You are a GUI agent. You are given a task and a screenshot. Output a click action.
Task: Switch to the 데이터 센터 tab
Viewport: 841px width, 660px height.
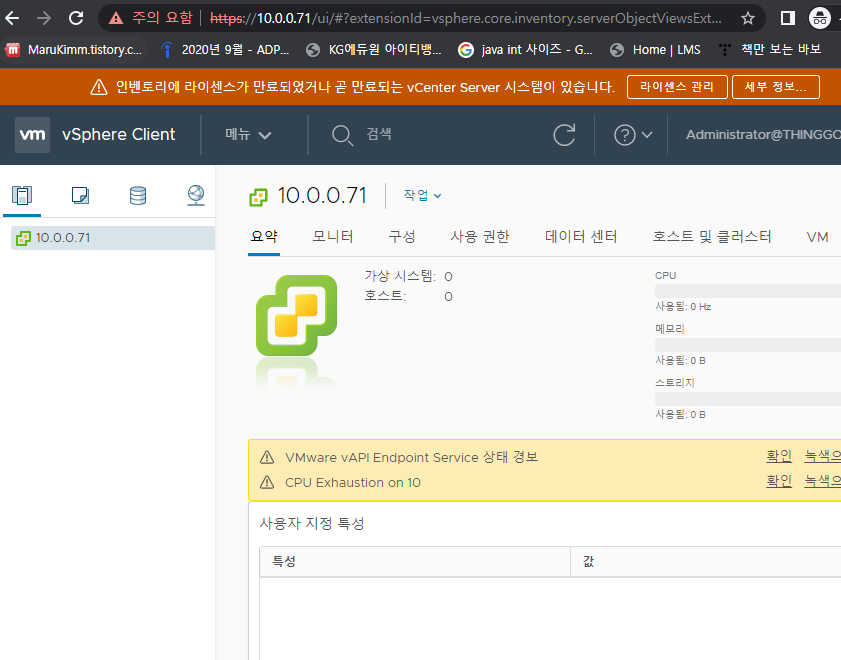pyautogui.click(x=581, y=237)
